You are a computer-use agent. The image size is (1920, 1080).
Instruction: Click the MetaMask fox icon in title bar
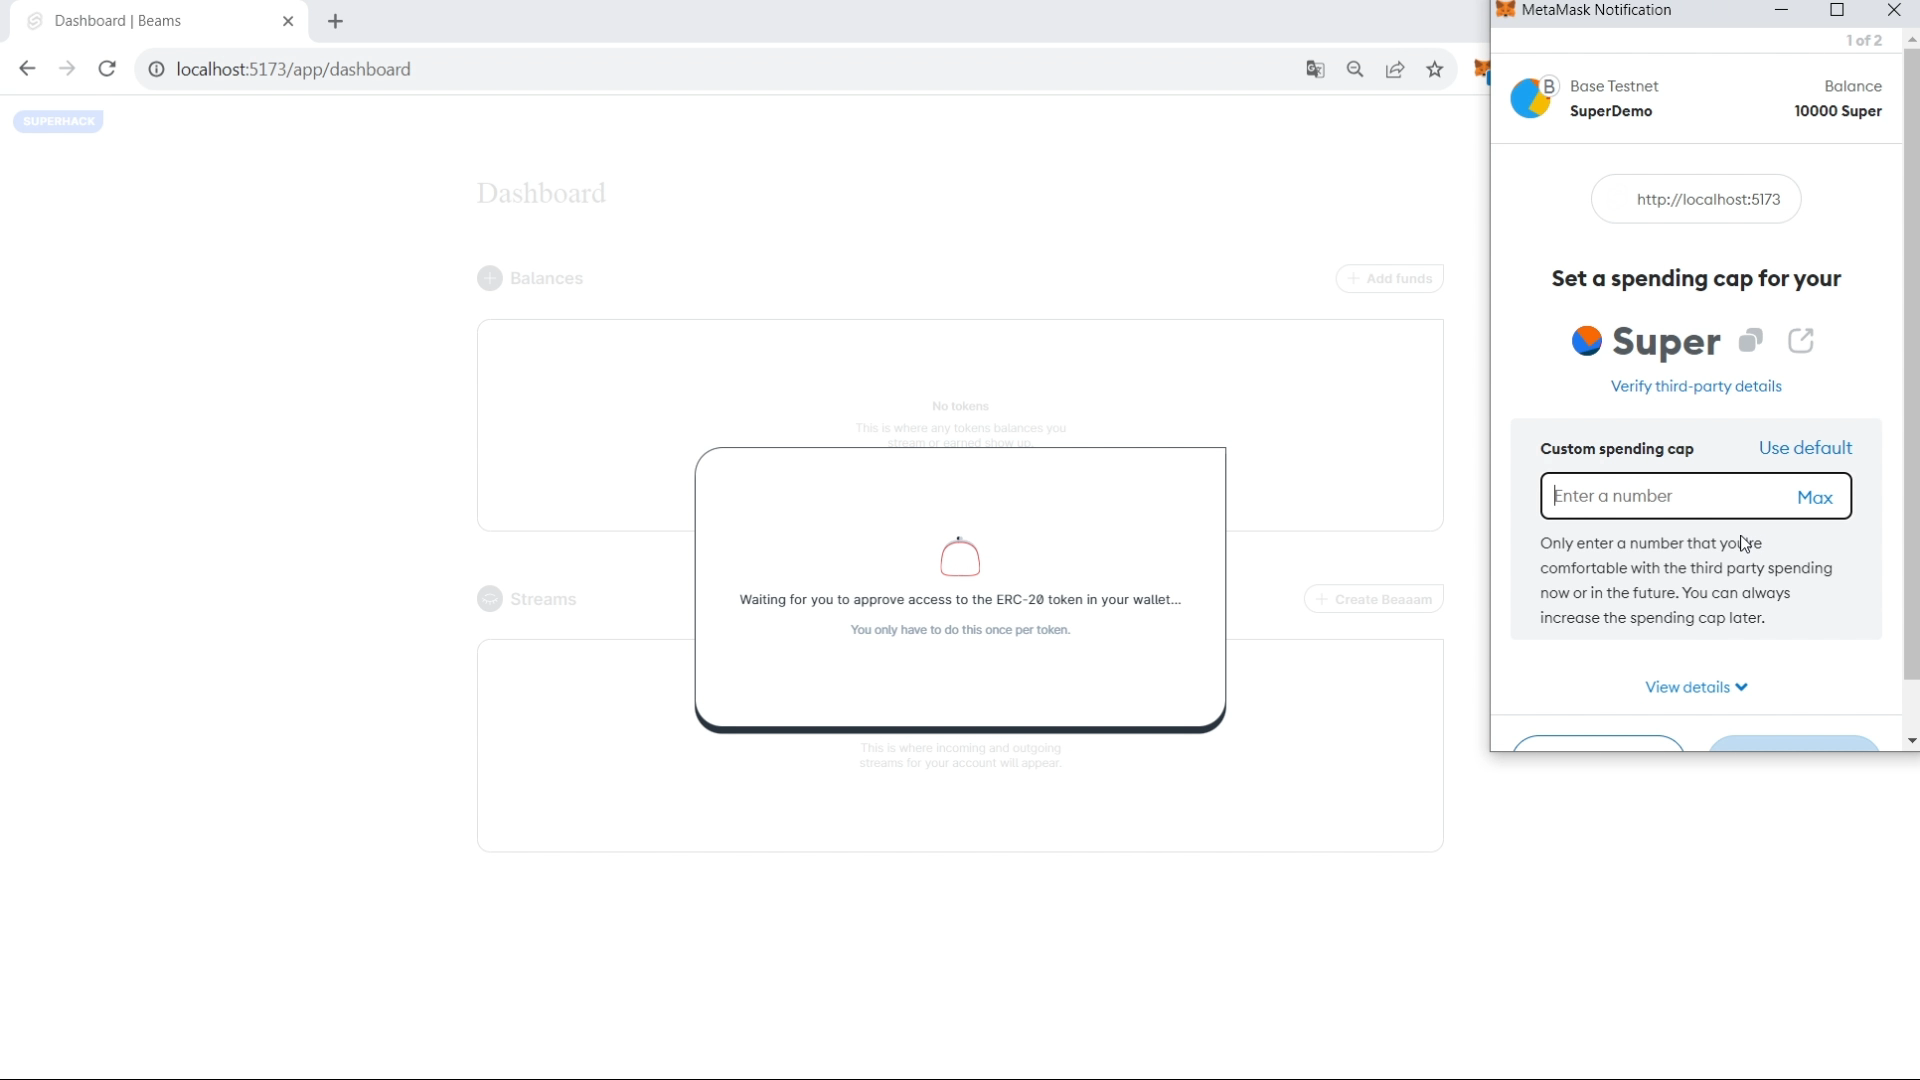[x=1505, y=10]
